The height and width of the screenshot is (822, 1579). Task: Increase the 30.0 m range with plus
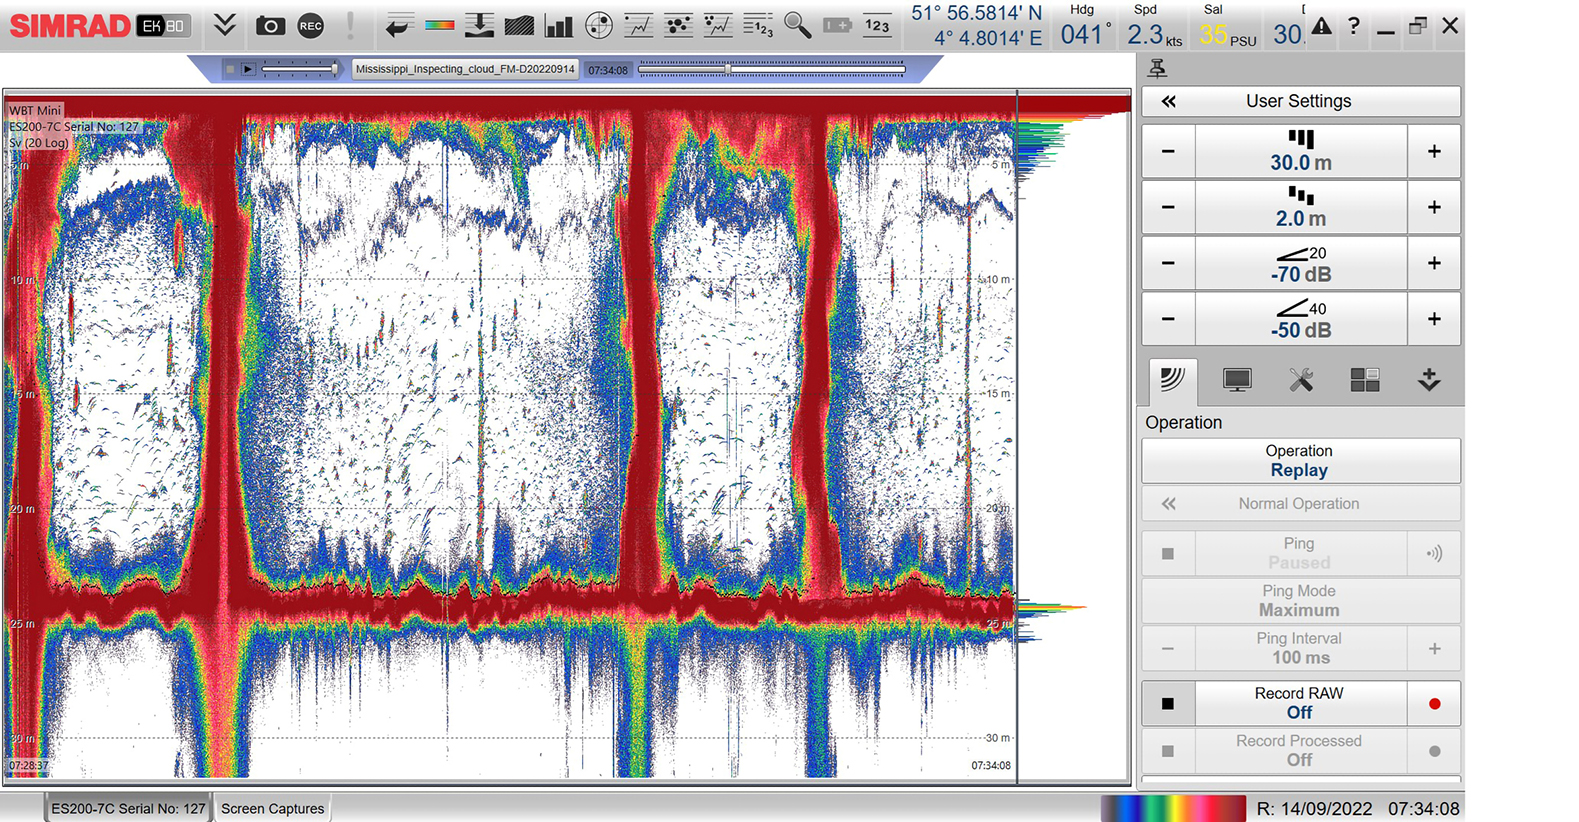pos(1434,151)
